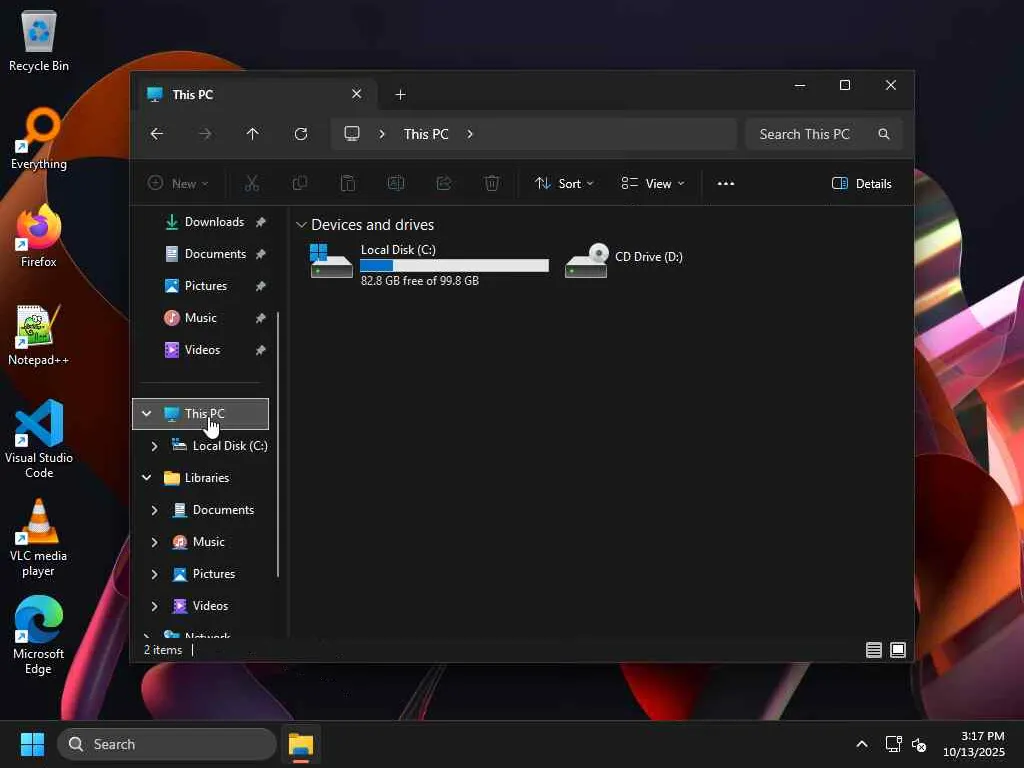Unpin Downloads using its pin icon

tap(261, 222)
